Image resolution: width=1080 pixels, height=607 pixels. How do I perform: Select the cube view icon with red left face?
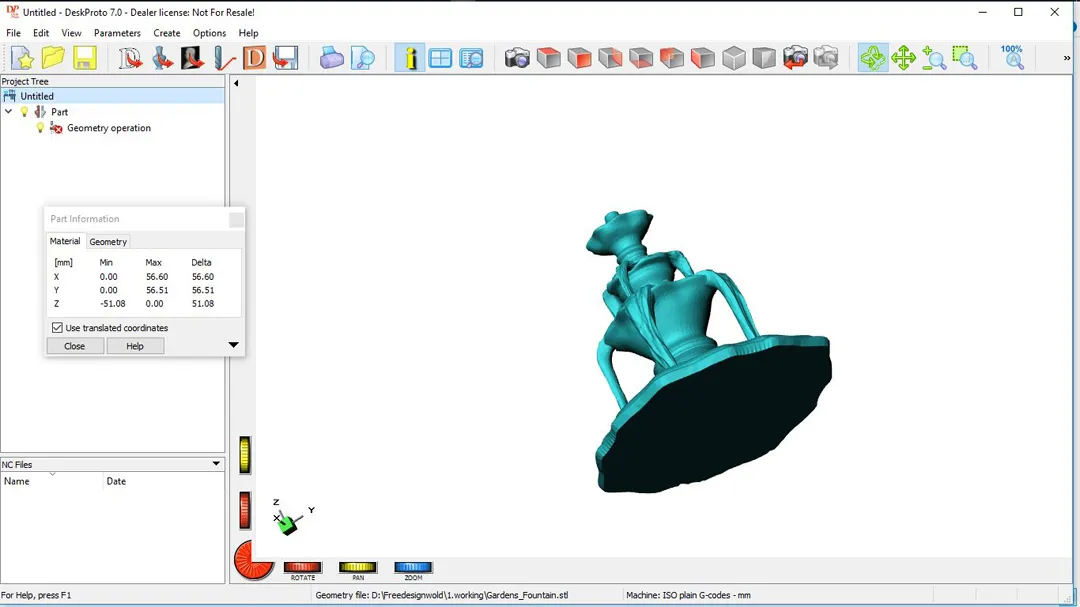click(x=703, y=58)
